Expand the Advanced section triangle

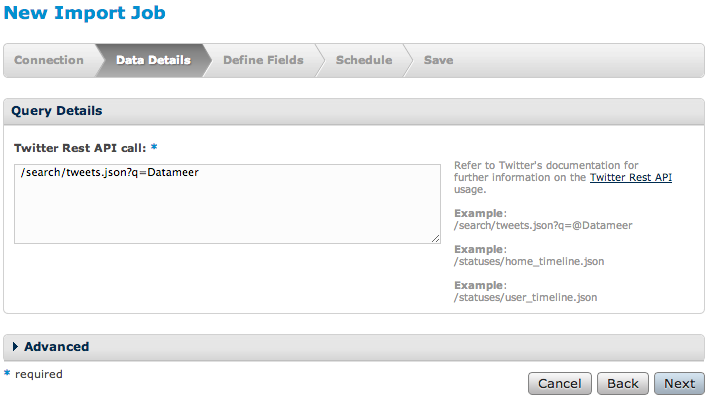(x=15, y=347)
